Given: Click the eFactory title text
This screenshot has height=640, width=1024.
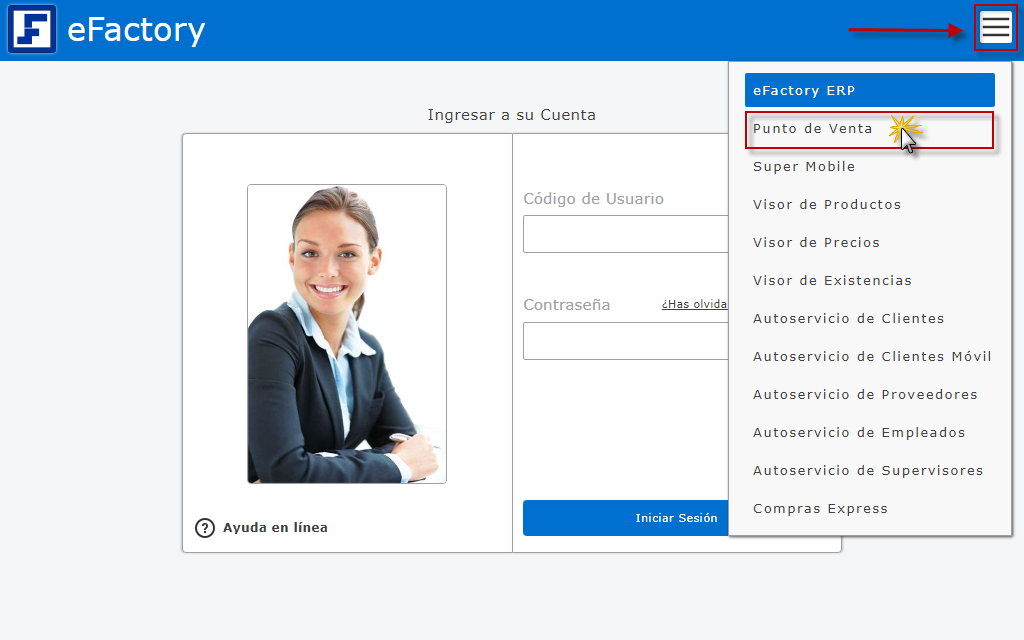Looking at the screenshot, I should [136, 31].
